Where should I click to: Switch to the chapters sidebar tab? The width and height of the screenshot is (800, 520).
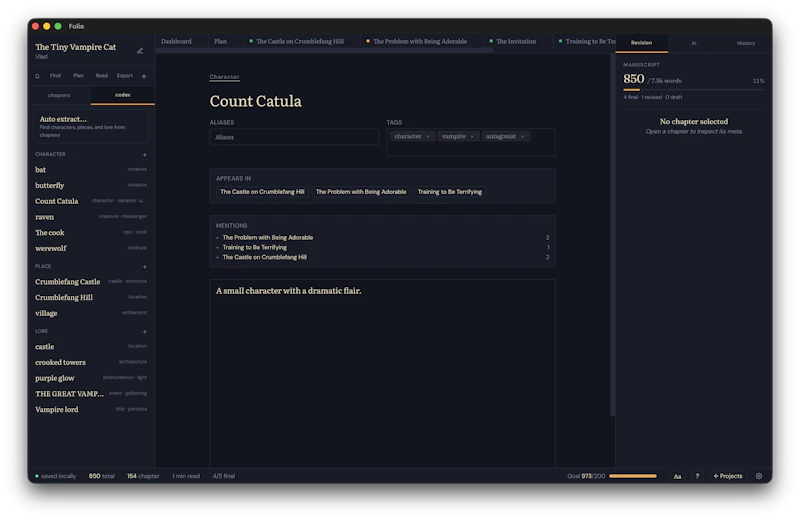pyautogui.click(x=59, y=95)
